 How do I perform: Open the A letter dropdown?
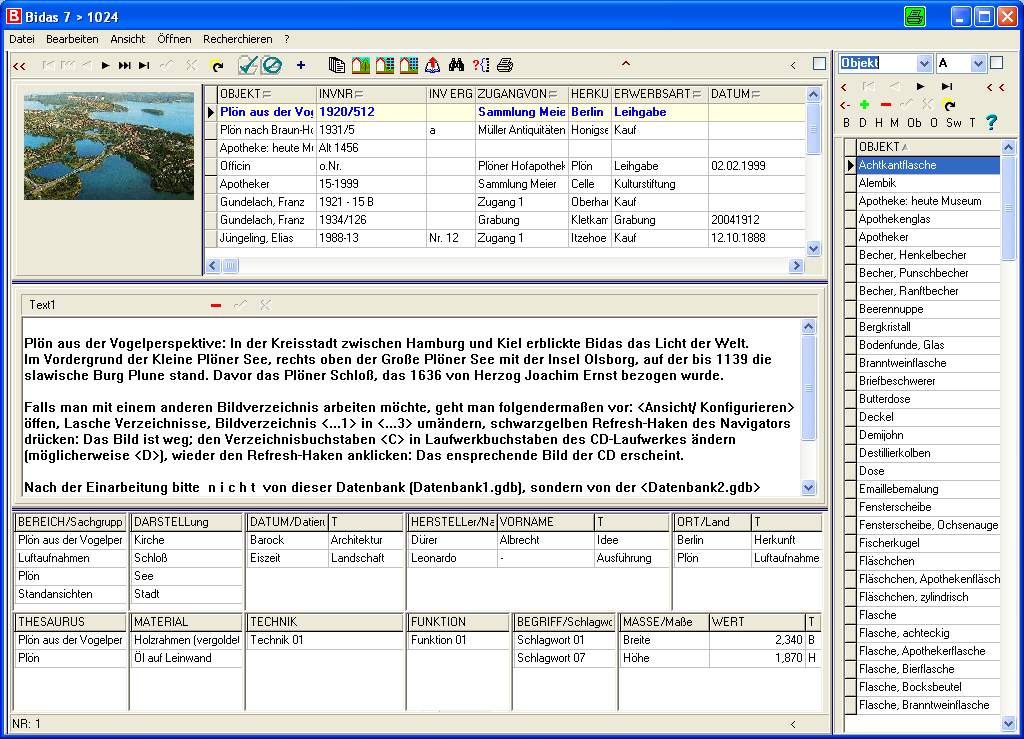(x=978, y=63)
